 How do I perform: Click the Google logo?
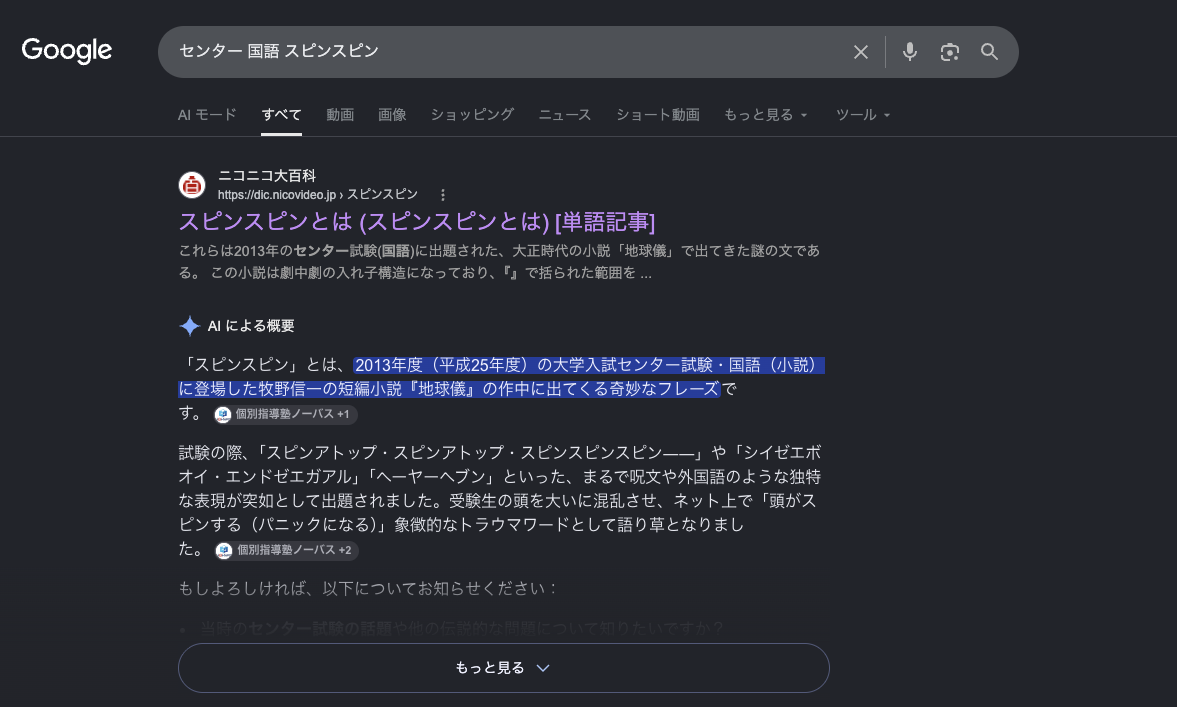point(67,50)
